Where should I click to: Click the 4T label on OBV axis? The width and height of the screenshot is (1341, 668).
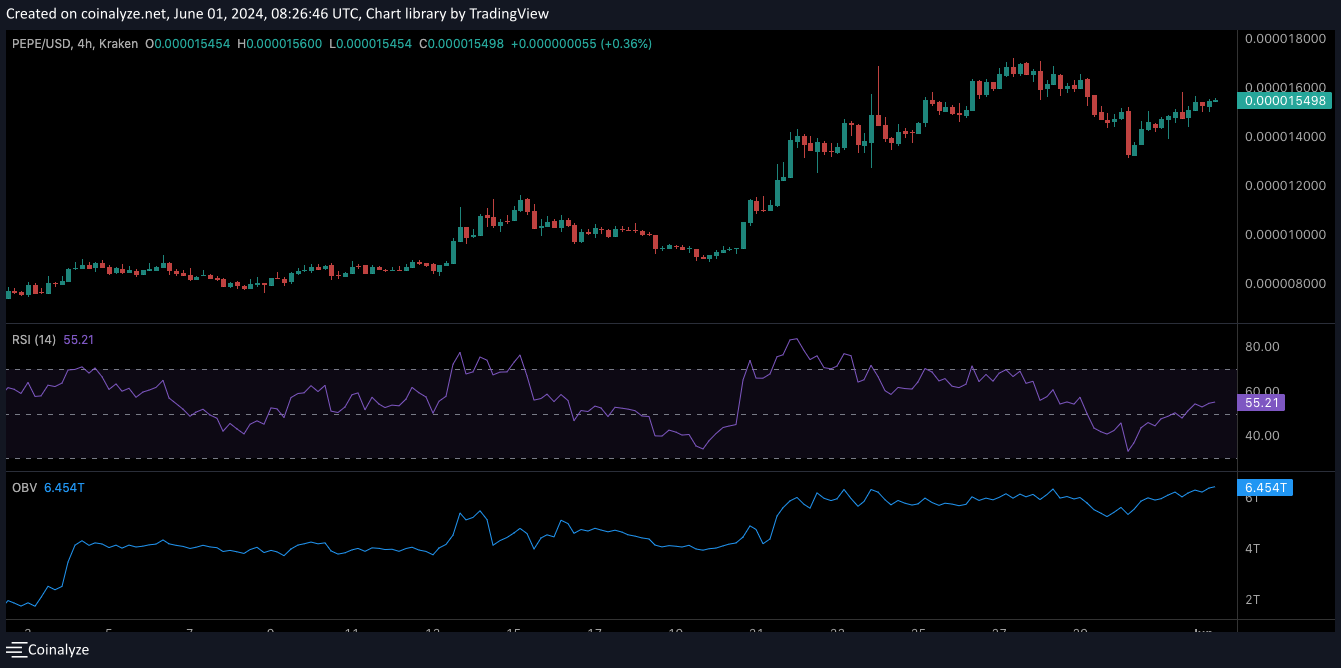coord(1252,549)
